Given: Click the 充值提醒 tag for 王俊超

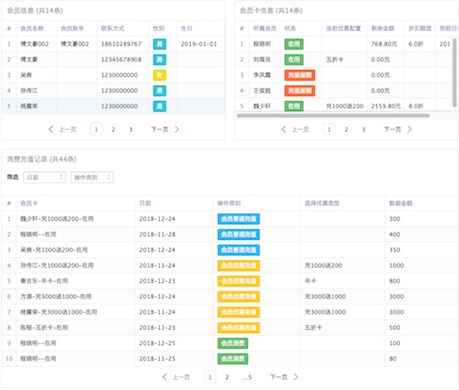Looking at the screenshot, I should click(x=300, y=91).
